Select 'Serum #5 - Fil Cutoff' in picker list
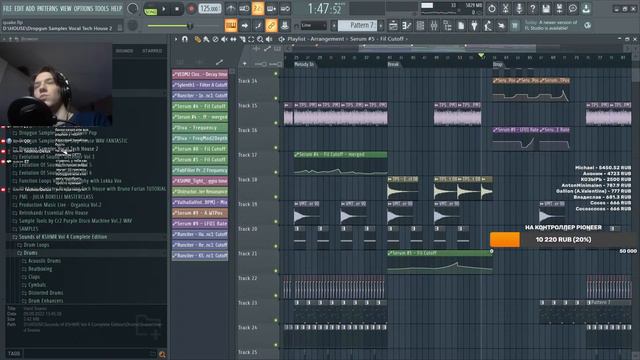 tap(200, 160)
